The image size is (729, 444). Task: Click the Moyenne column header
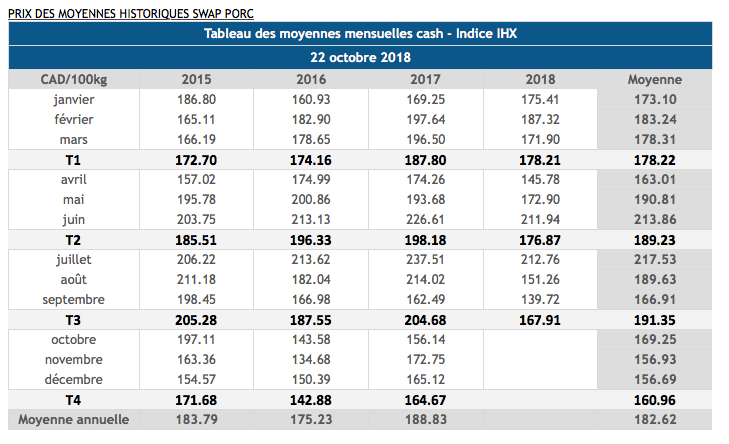pyautogui.click(x=654, y=79)
